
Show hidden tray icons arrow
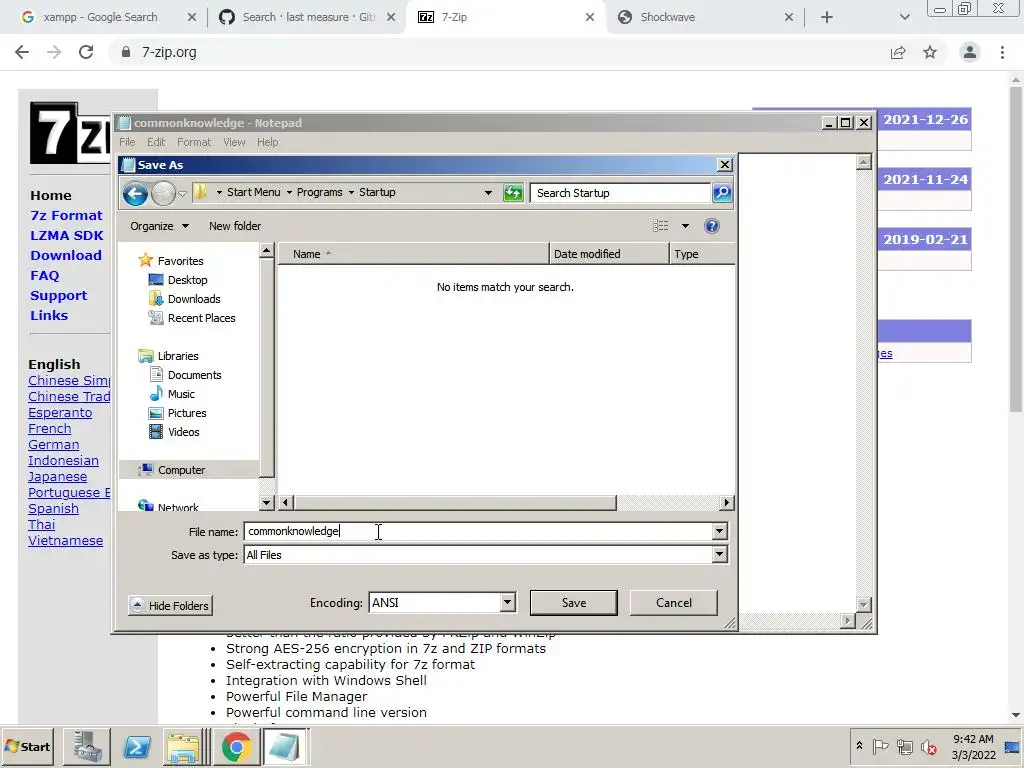[x=859, y=746]
